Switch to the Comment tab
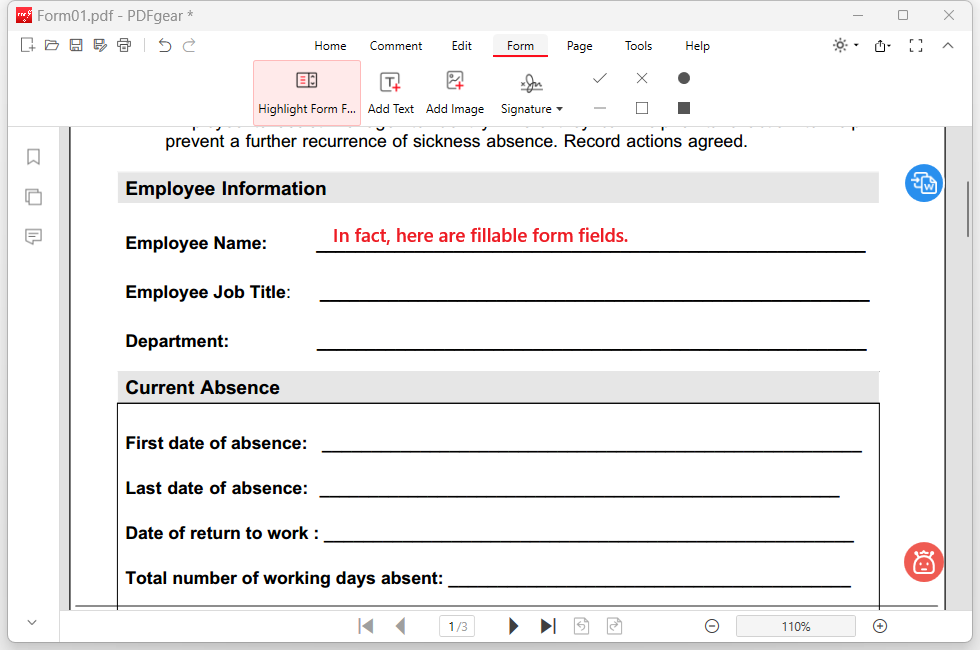980x650 pixels. point(396,46)
